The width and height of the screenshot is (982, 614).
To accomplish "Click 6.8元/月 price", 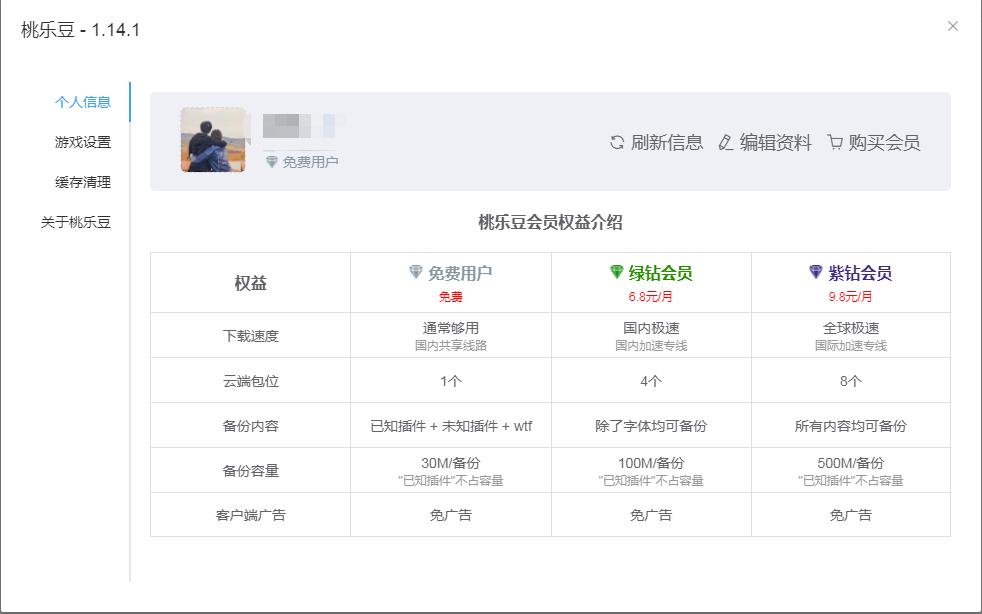I will pyautogui.click(x=651, y=297).
